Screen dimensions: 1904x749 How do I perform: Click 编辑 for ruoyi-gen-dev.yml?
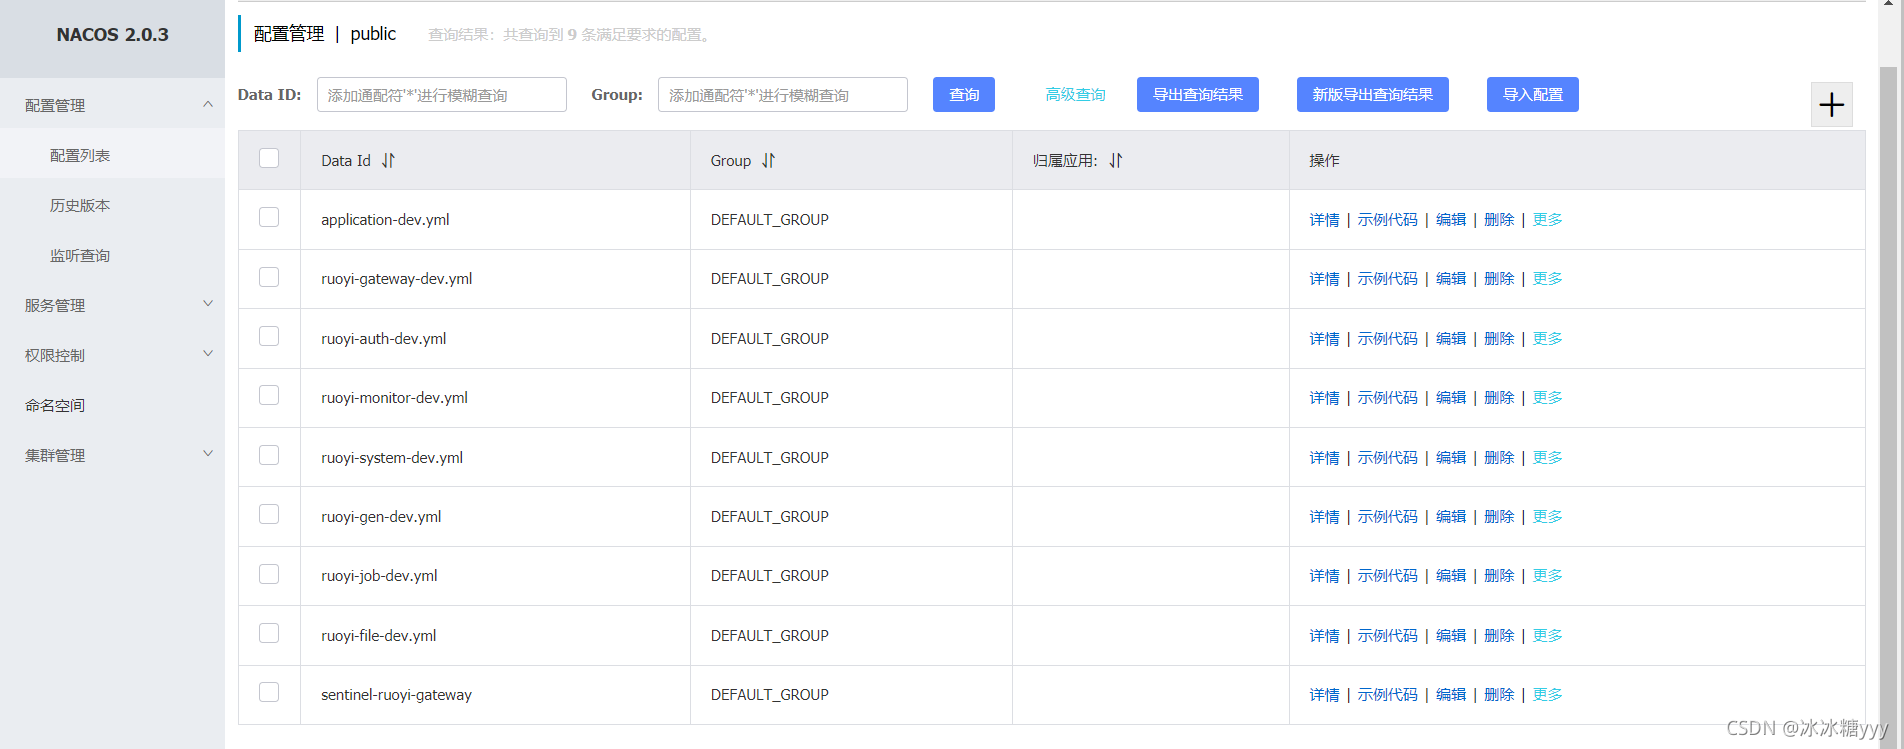[x=1451, y=517]
